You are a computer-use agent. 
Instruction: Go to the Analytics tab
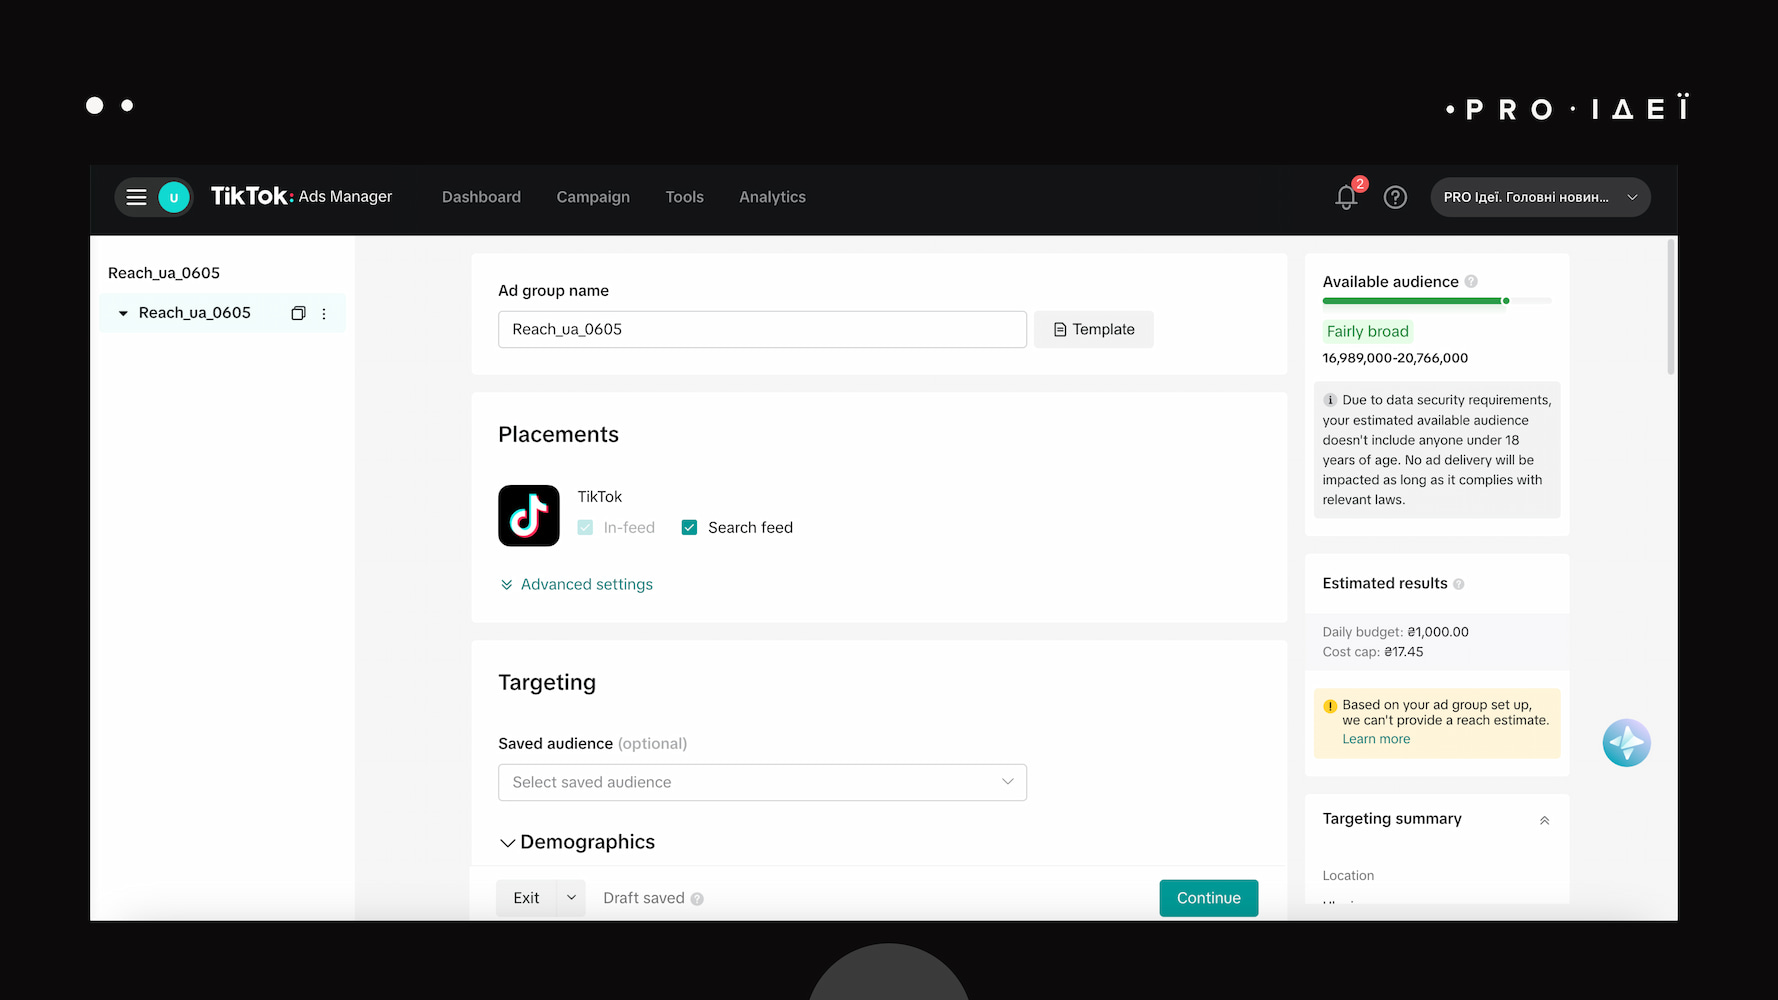tap(772, 197)
